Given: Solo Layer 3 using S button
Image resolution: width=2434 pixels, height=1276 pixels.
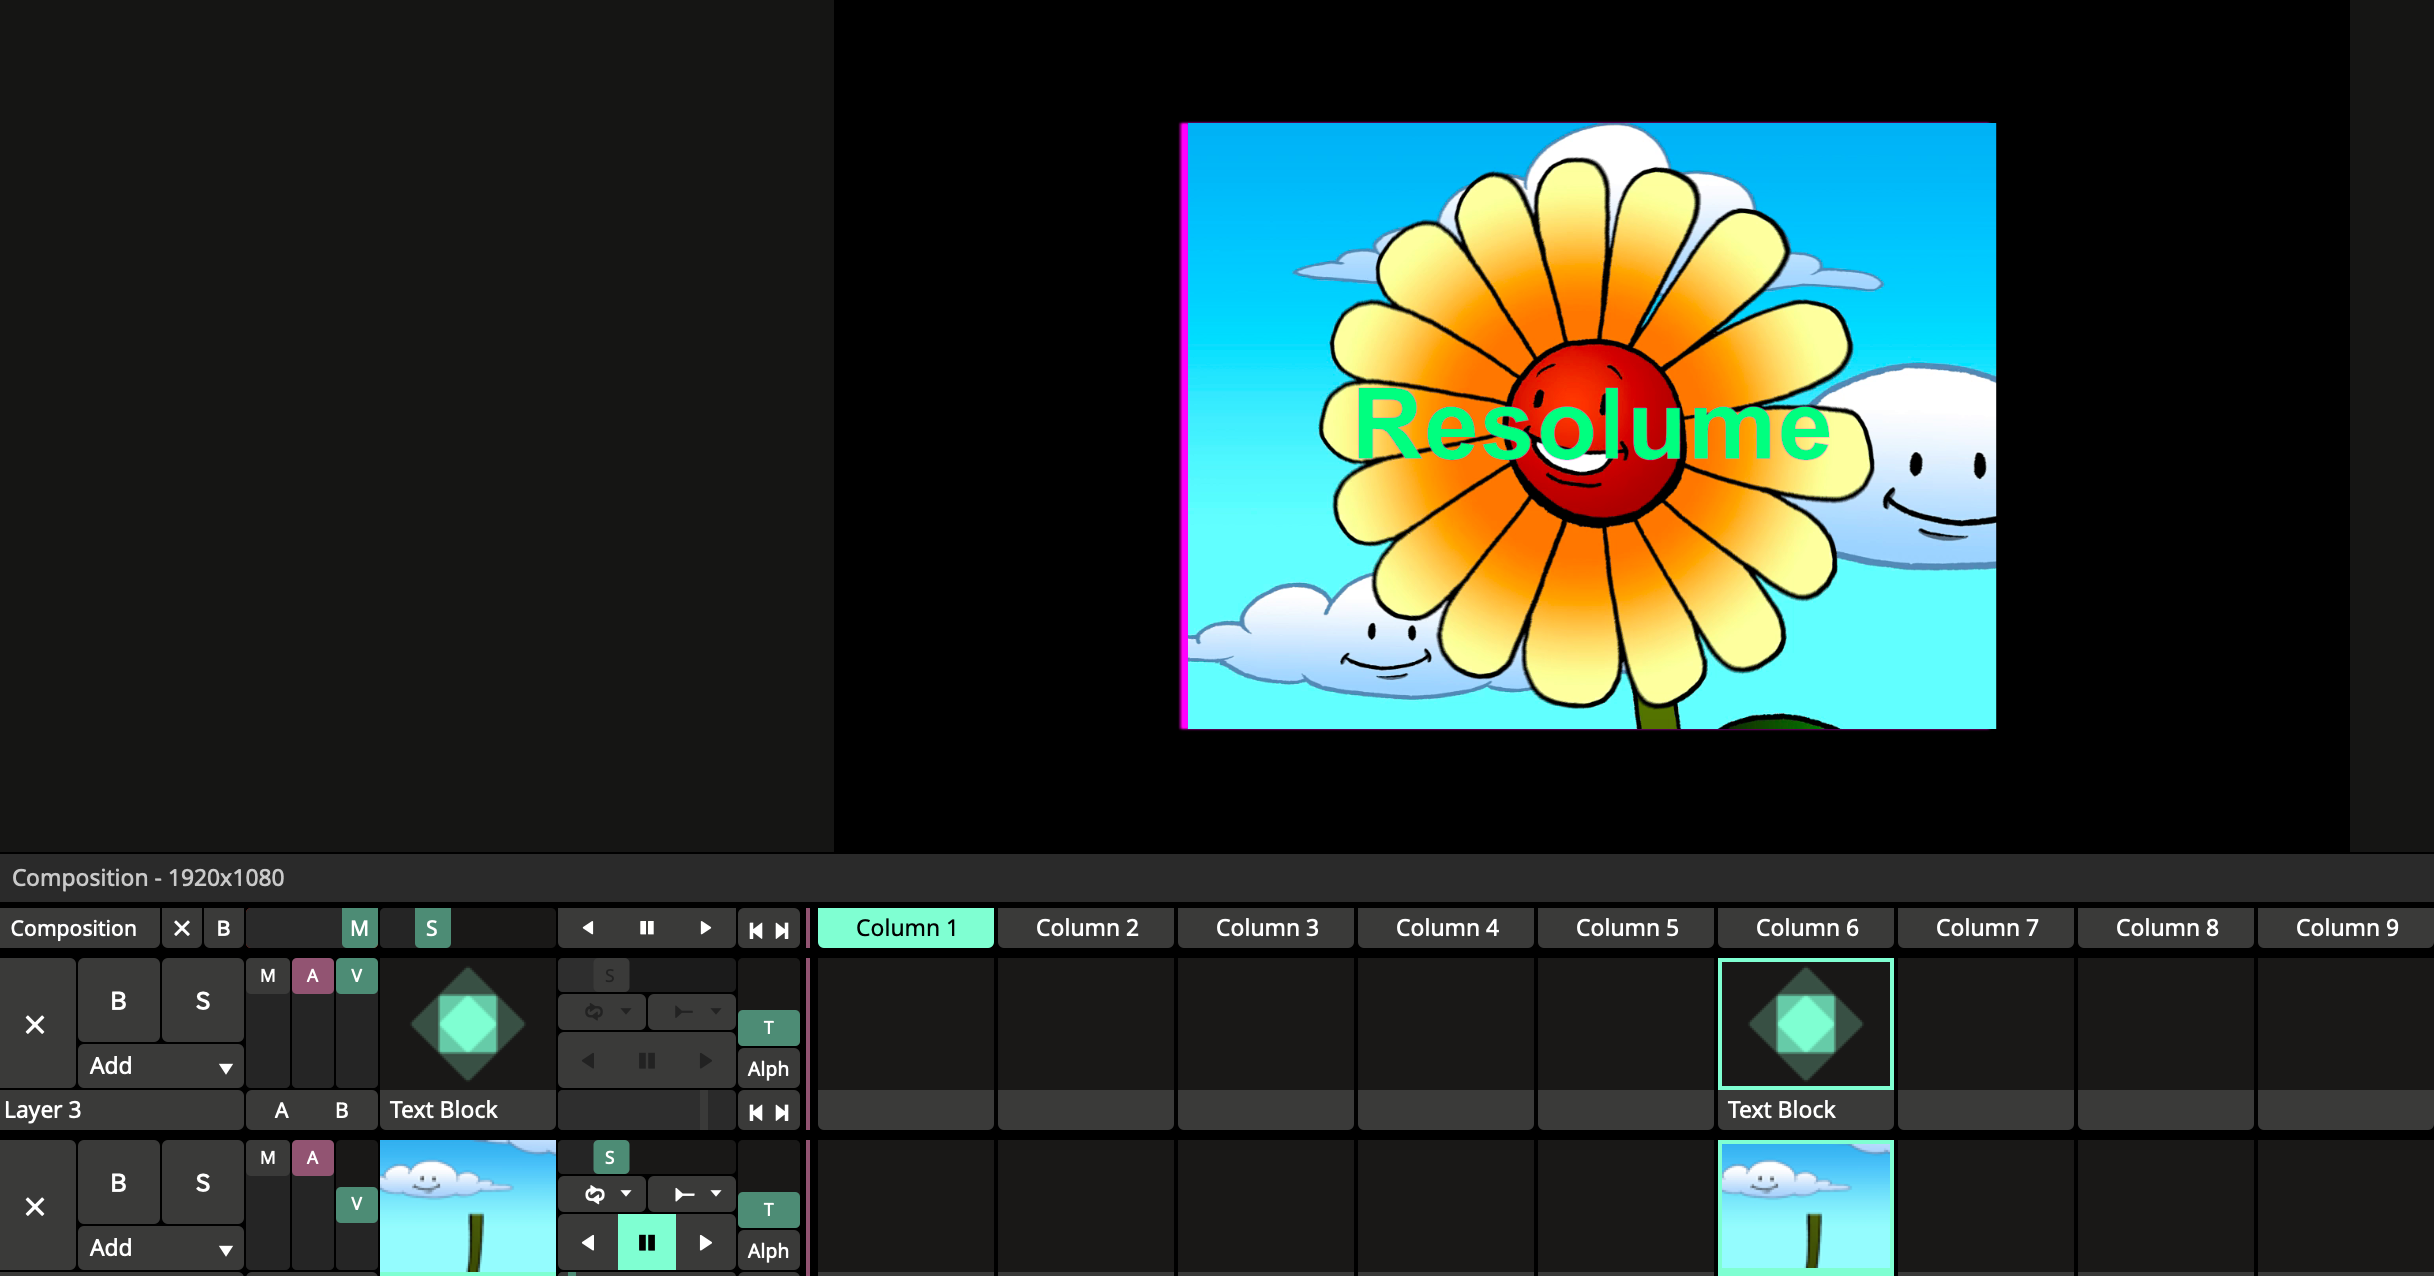Looking at the screenshot, I should (203, 1001).
